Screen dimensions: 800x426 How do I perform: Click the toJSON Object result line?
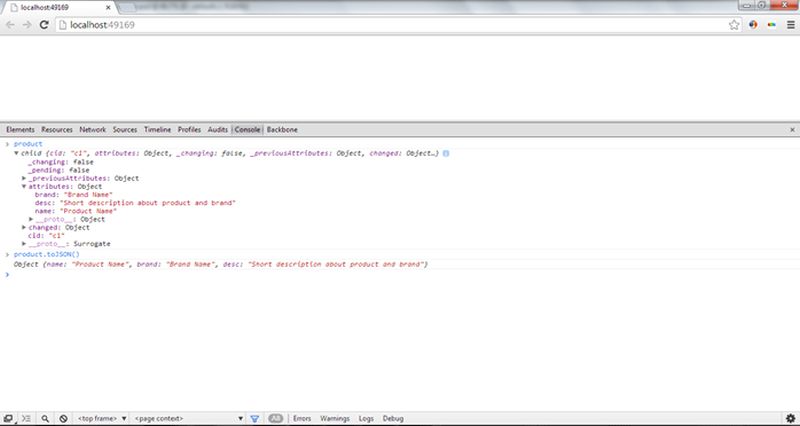coord(220,264)
